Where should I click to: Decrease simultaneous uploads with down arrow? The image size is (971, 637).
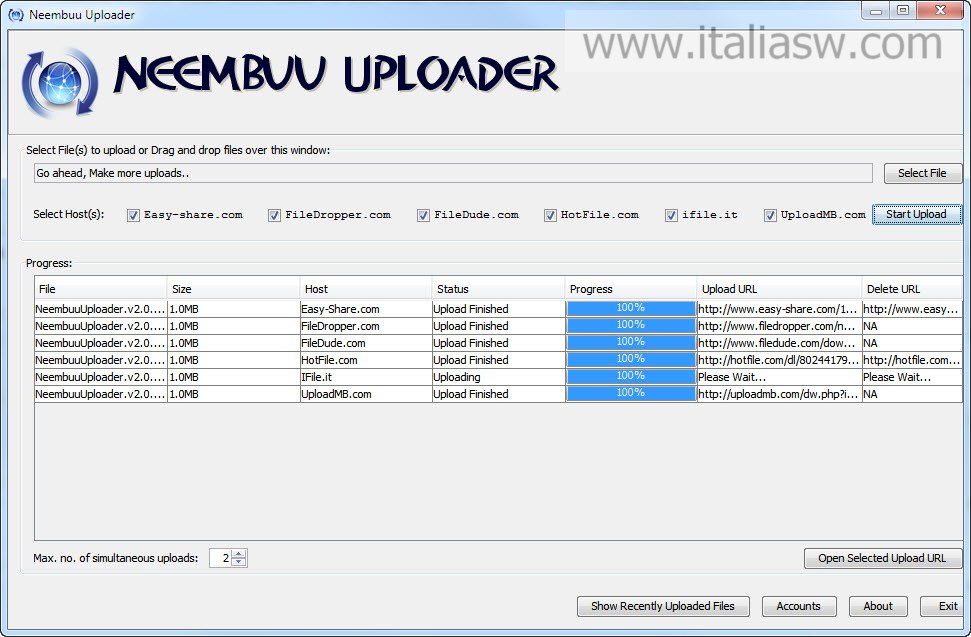click(239, 562)
